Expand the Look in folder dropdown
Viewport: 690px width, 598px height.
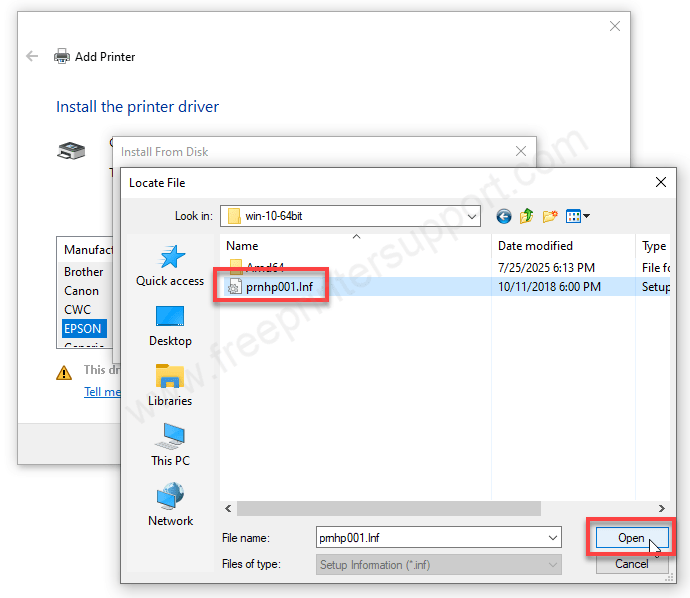pyautogui.click(x=472, y=216)
